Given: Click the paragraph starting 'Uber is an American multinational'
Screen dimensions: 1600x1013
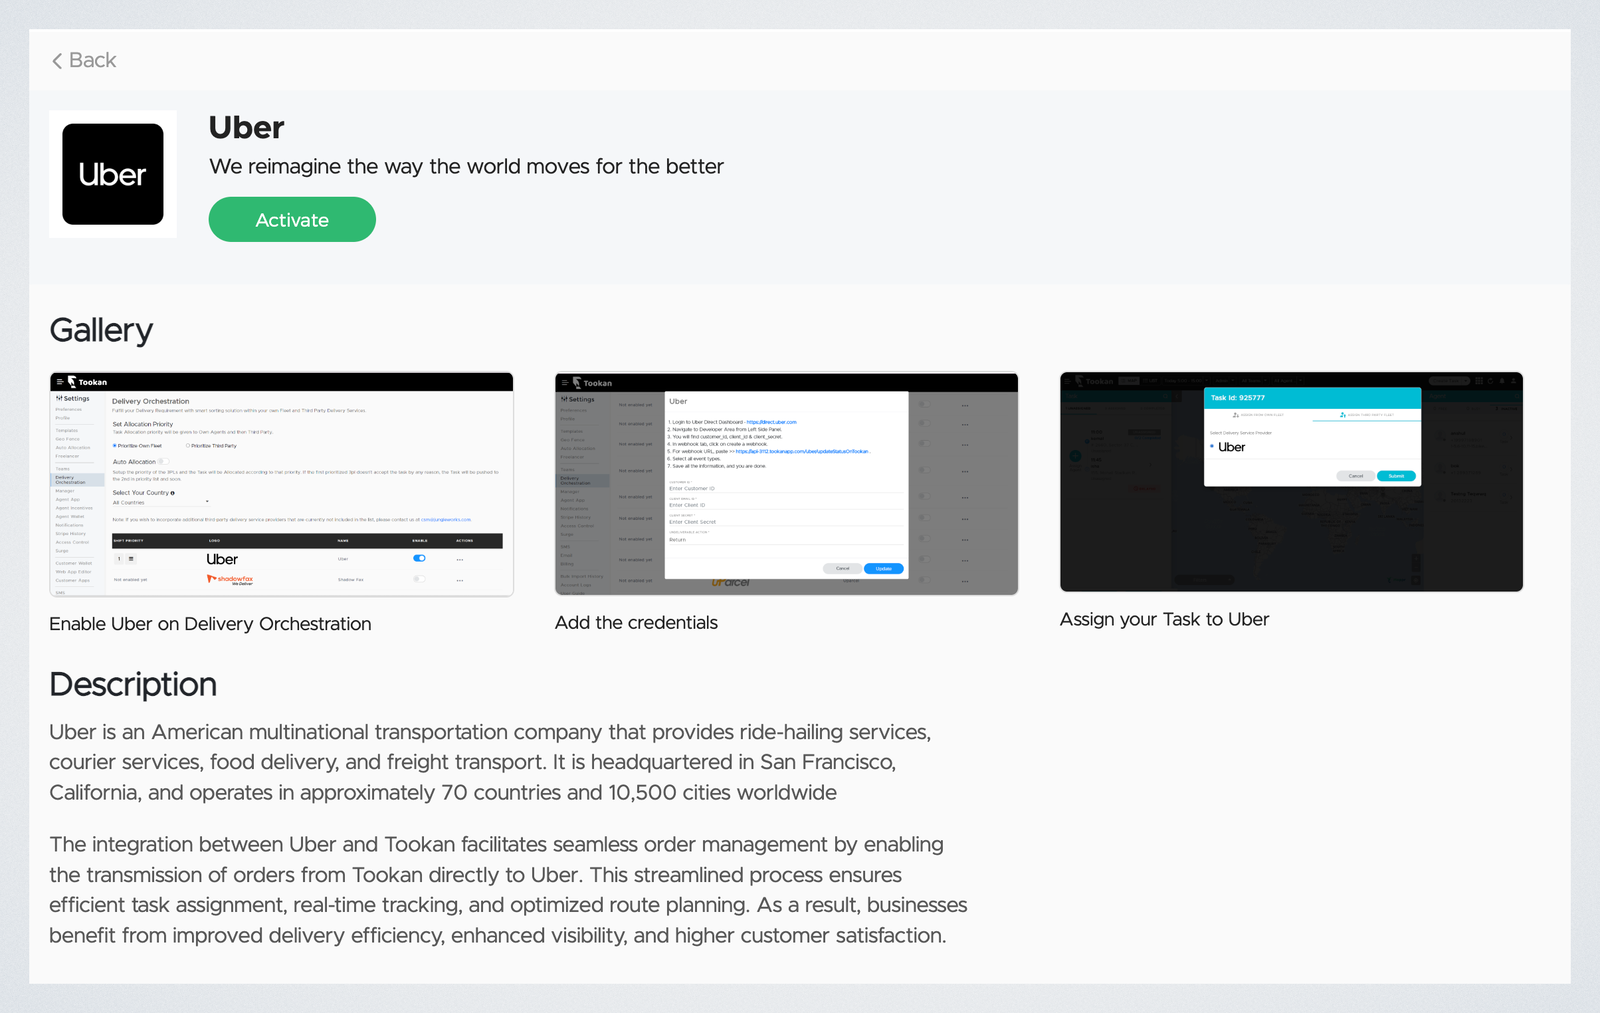Looking at the screenshot, I should (490, 762).
